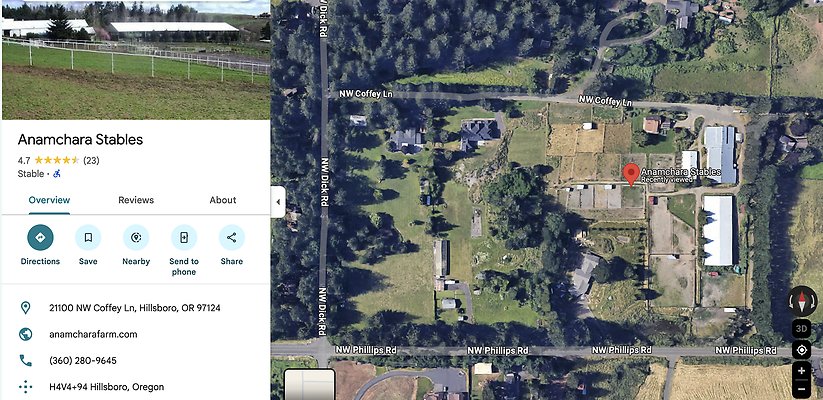Screen dimensions: 823x400
Task: Switch to the Reviews tab
Action: coord(136,200)
